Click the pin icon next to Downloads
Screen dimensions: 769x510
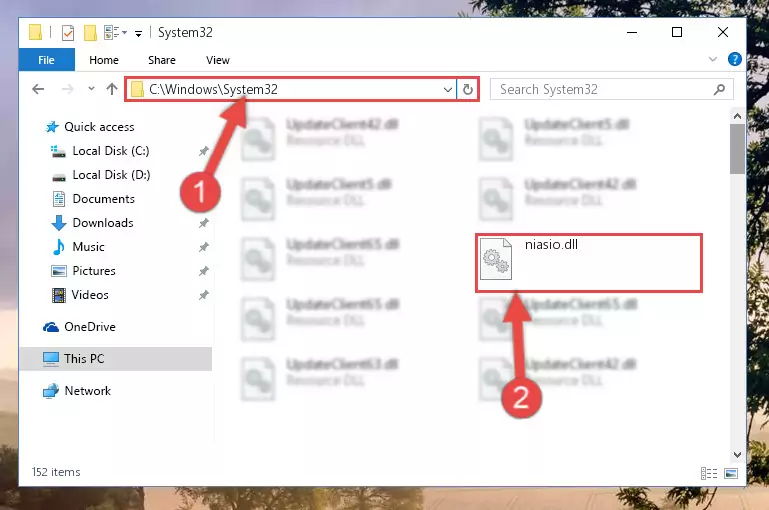tap(204, 223)
